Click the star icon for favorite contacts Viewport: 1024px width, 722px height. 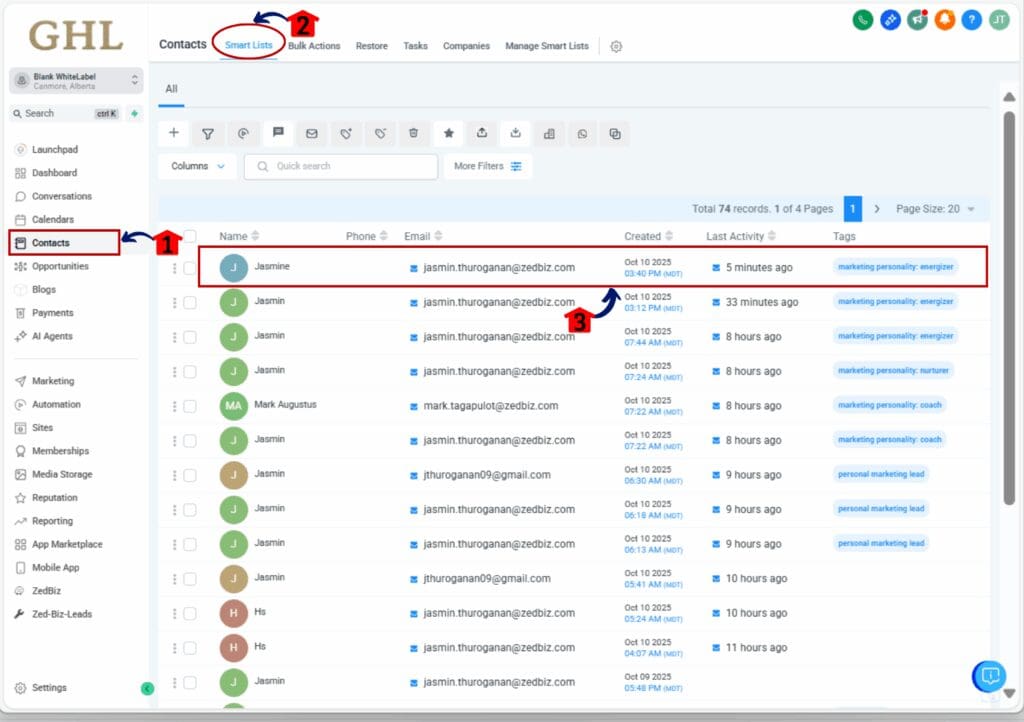click(448, 133)
